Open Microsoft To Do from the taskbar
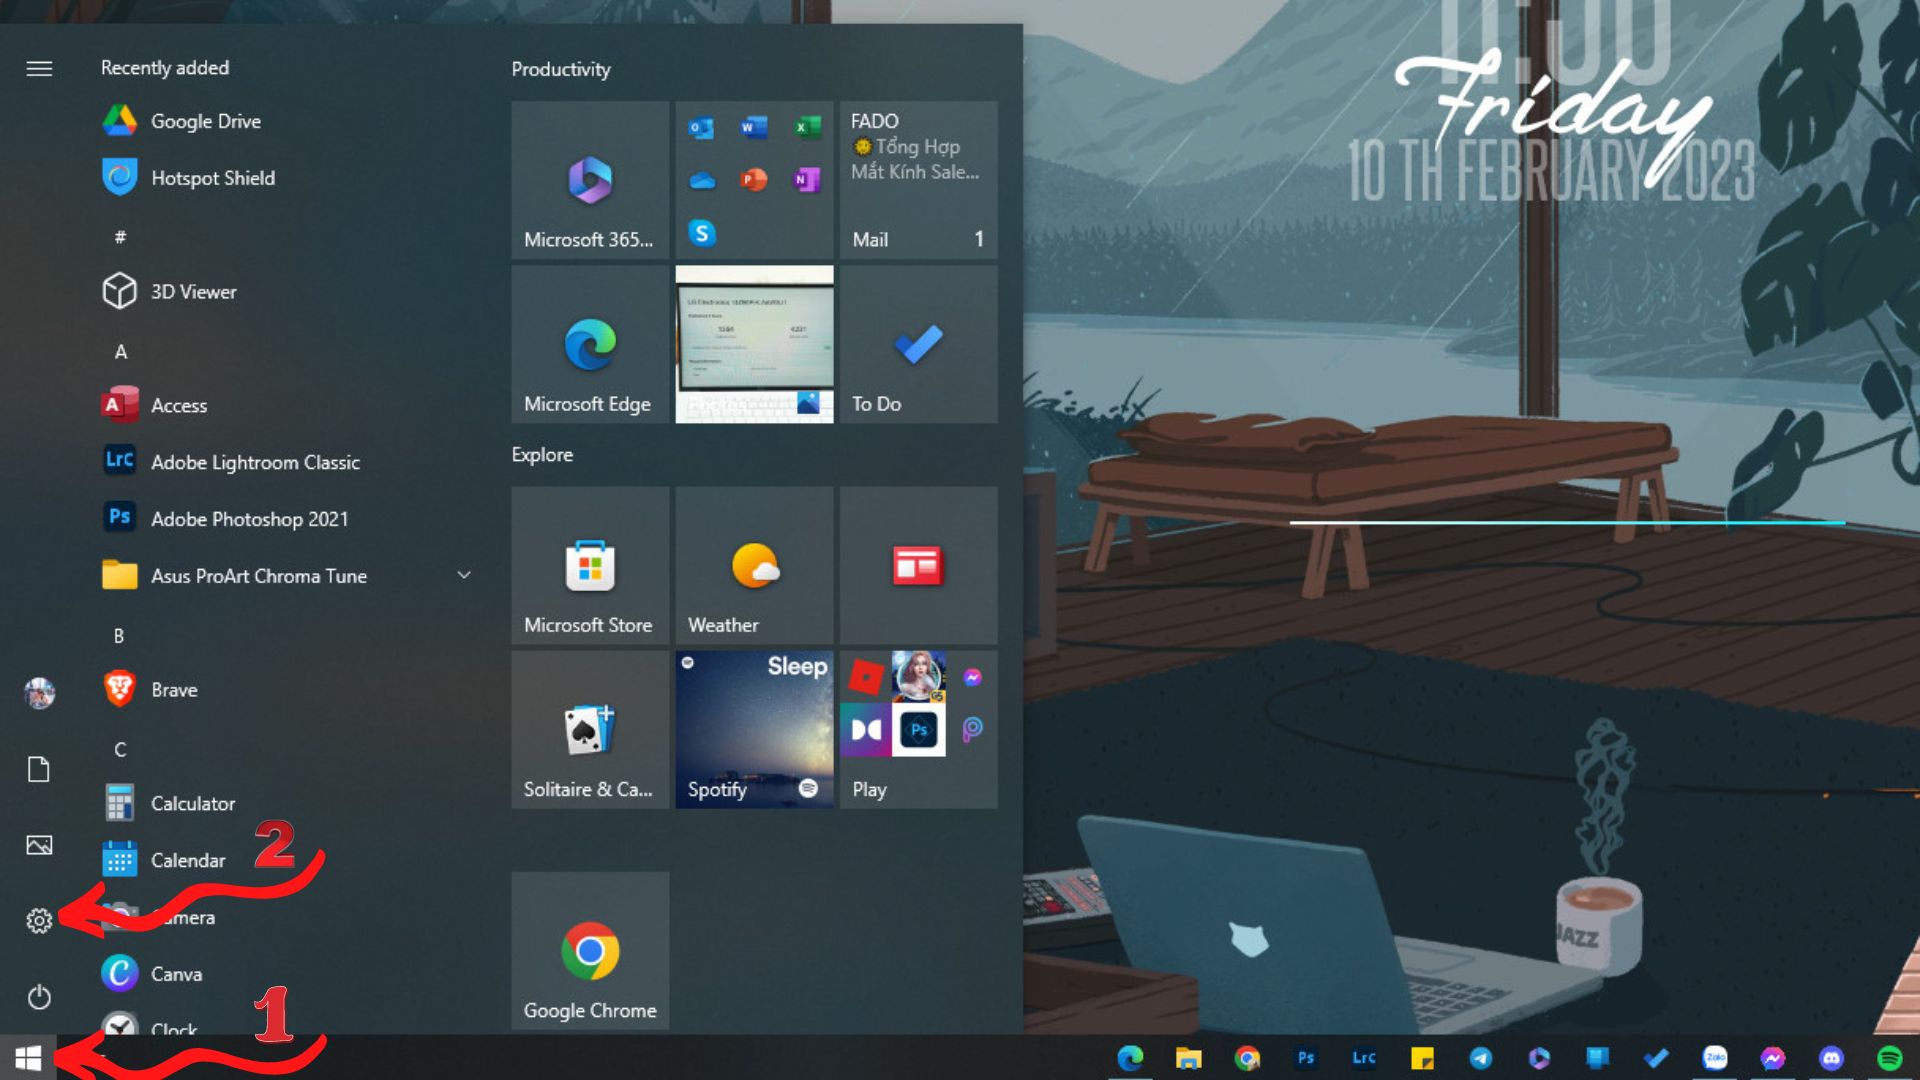 (1656, 1058)
